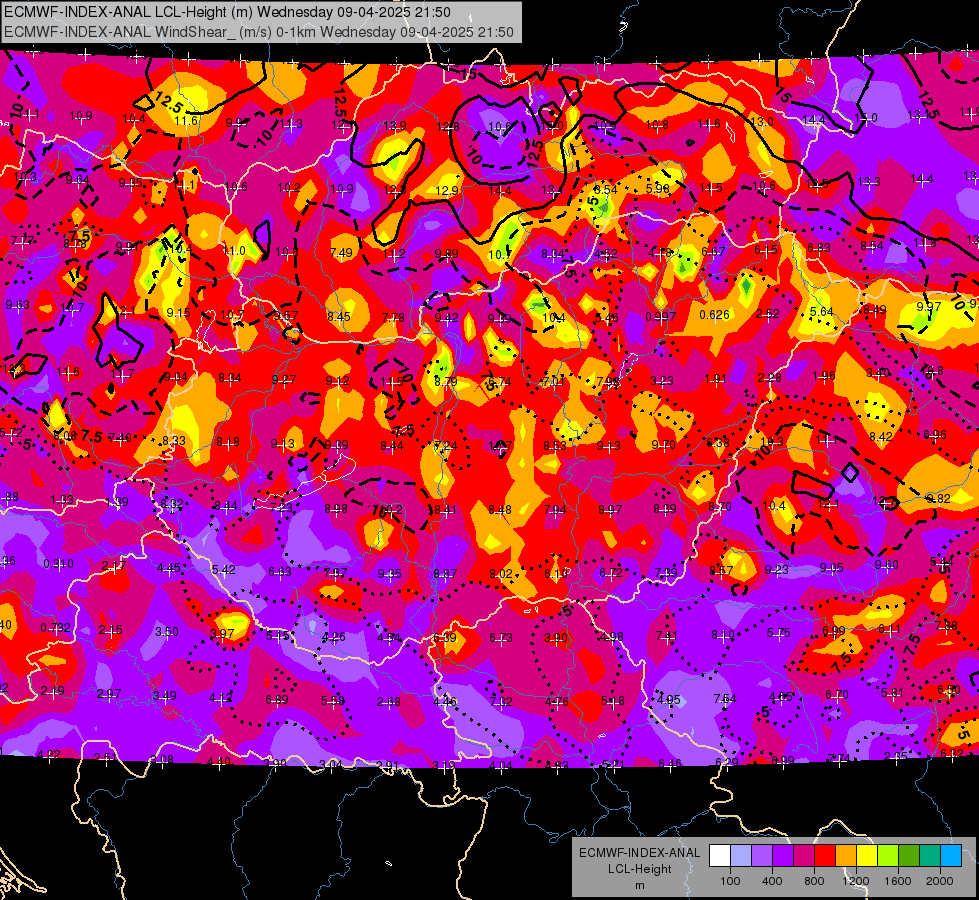Click the teal legend swatch left of 2000

click(930, 855)
